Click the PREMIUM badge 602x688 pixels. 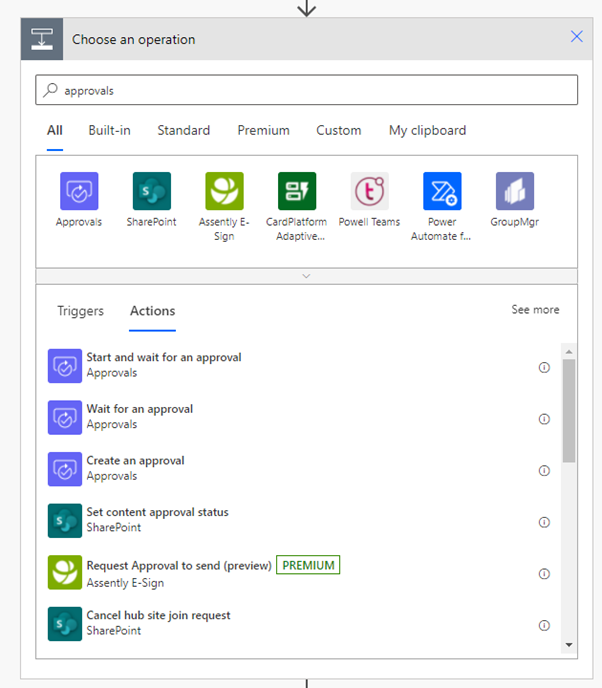[x=308, y=565]
